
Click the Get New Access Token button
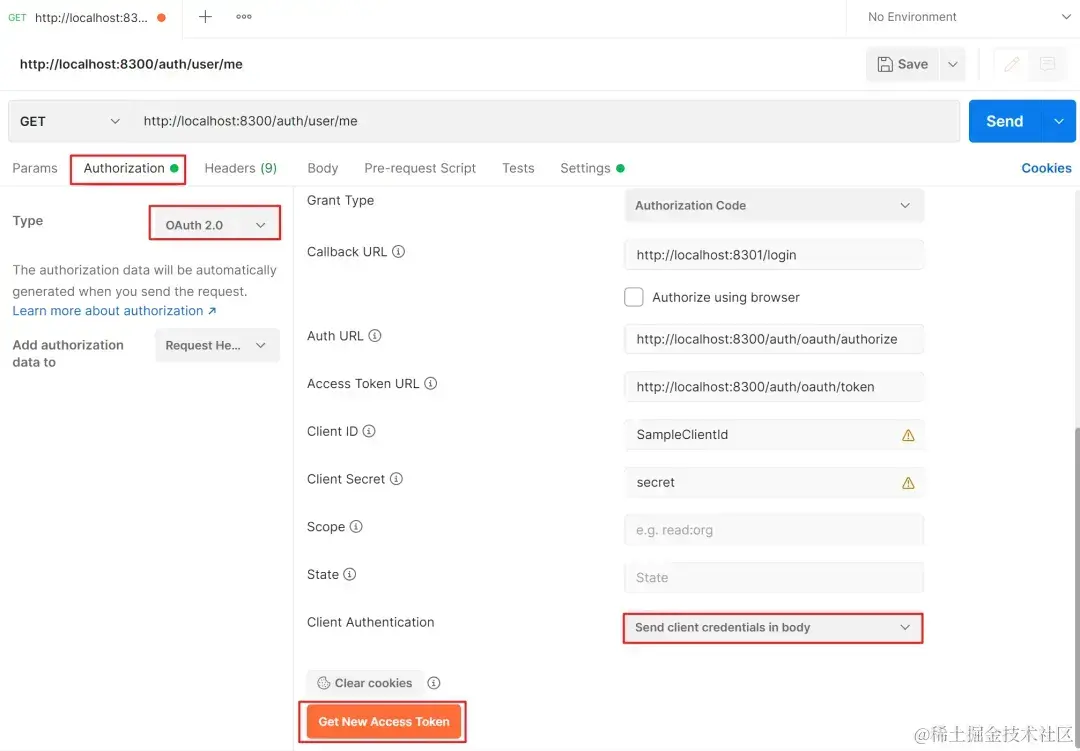pos(382,720)
